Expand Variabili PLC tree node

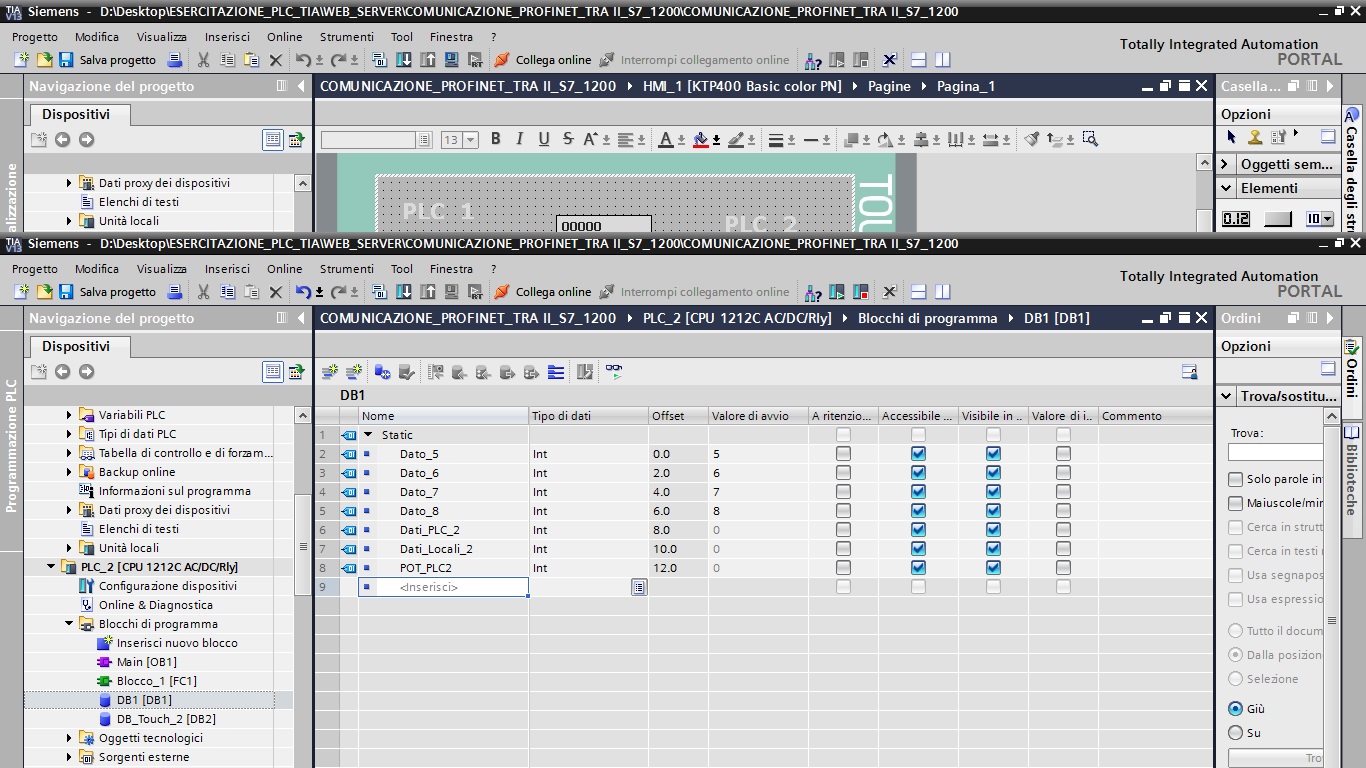(70, 415)
